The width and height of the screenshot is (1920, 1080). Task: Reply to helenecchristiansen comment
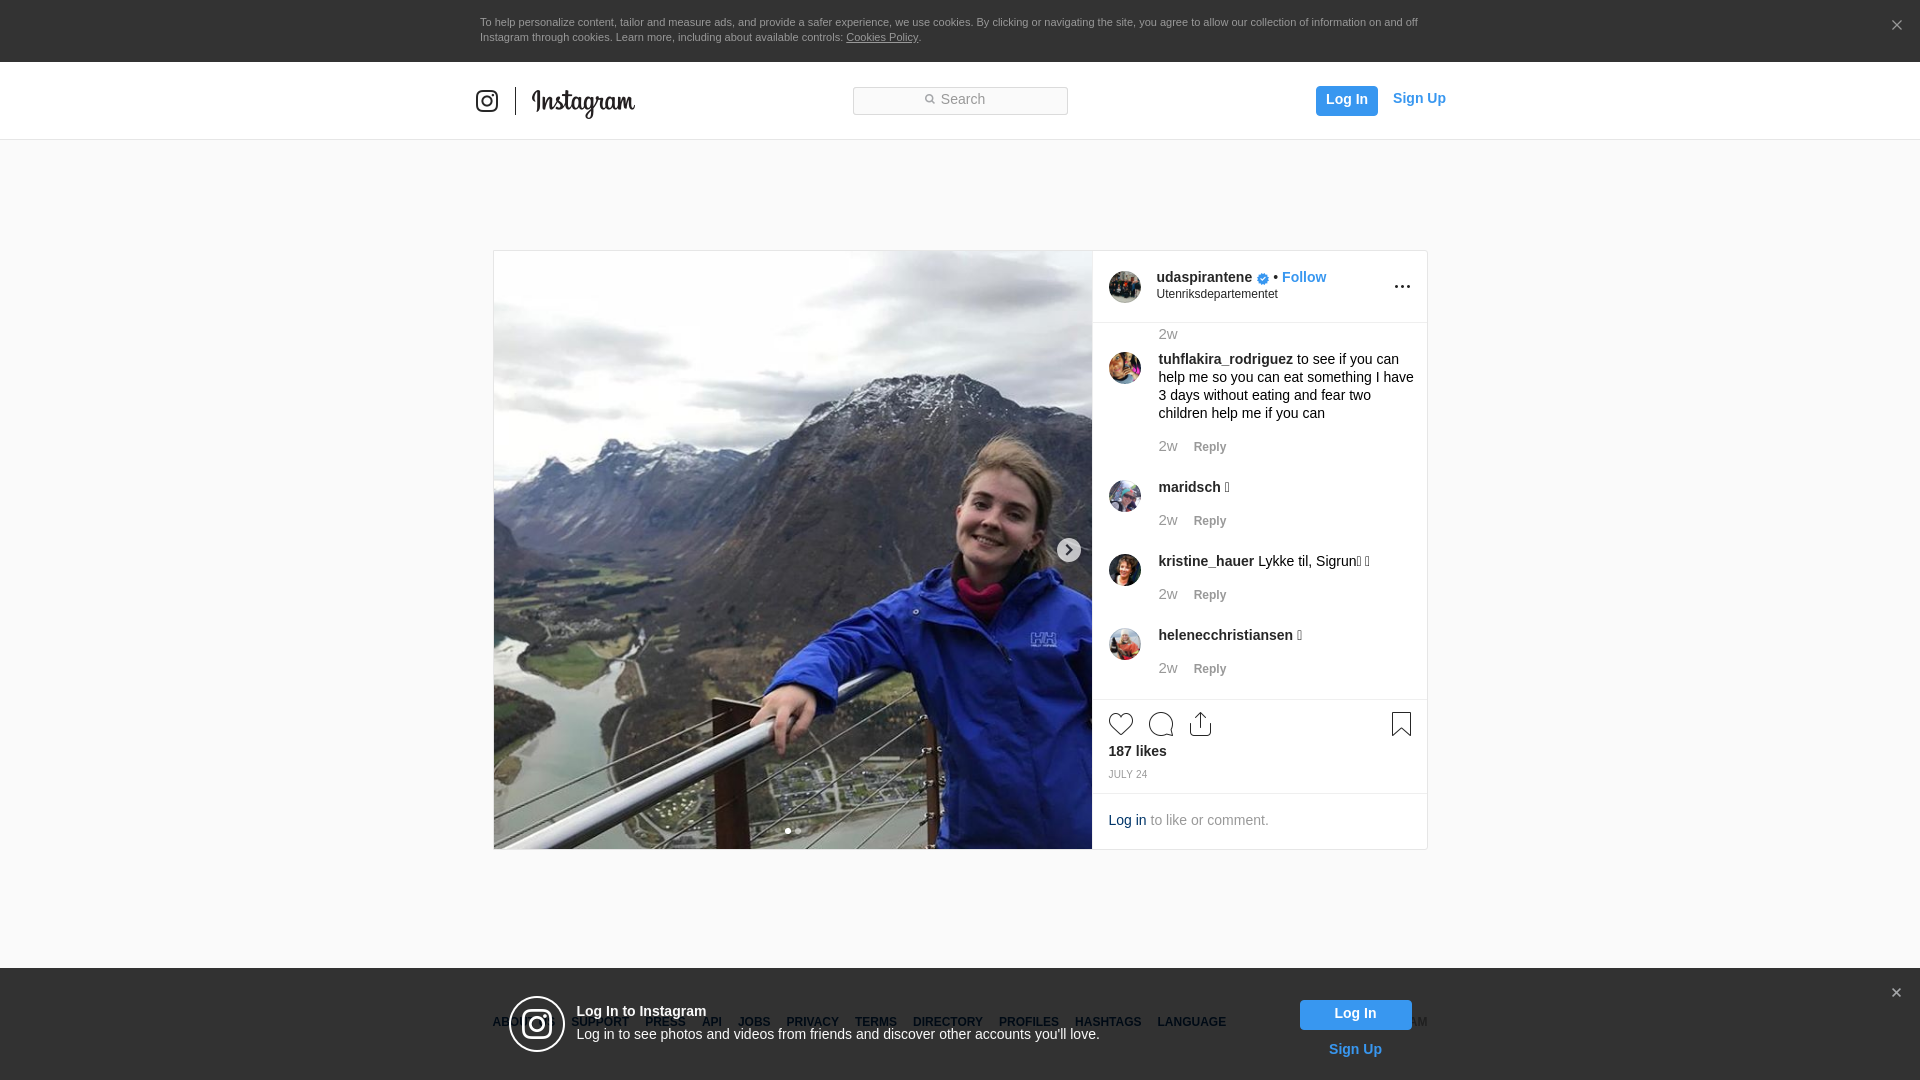point(1210,669)
